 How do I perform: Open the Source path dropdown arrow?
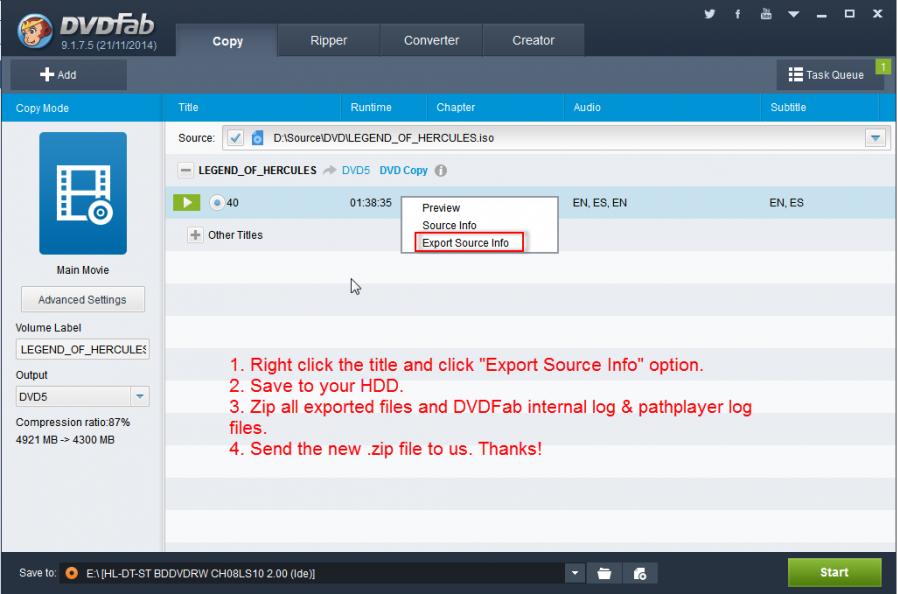[875, 138]
